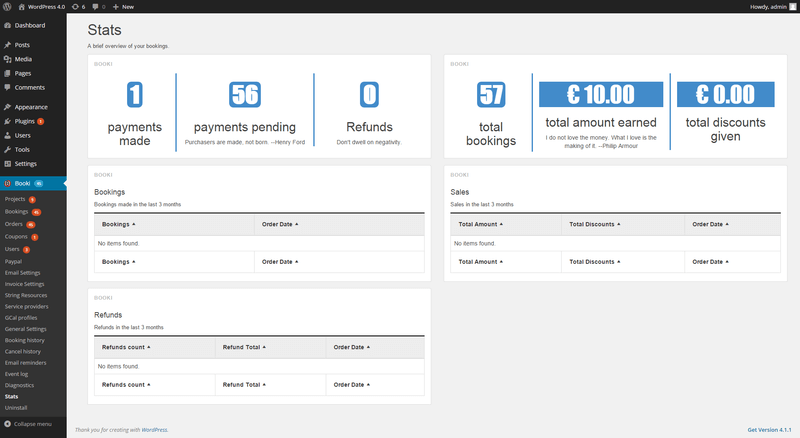Open the comments bubble icon in admin bar
This screenshot has width=800, height=438.
pos(97,6)
